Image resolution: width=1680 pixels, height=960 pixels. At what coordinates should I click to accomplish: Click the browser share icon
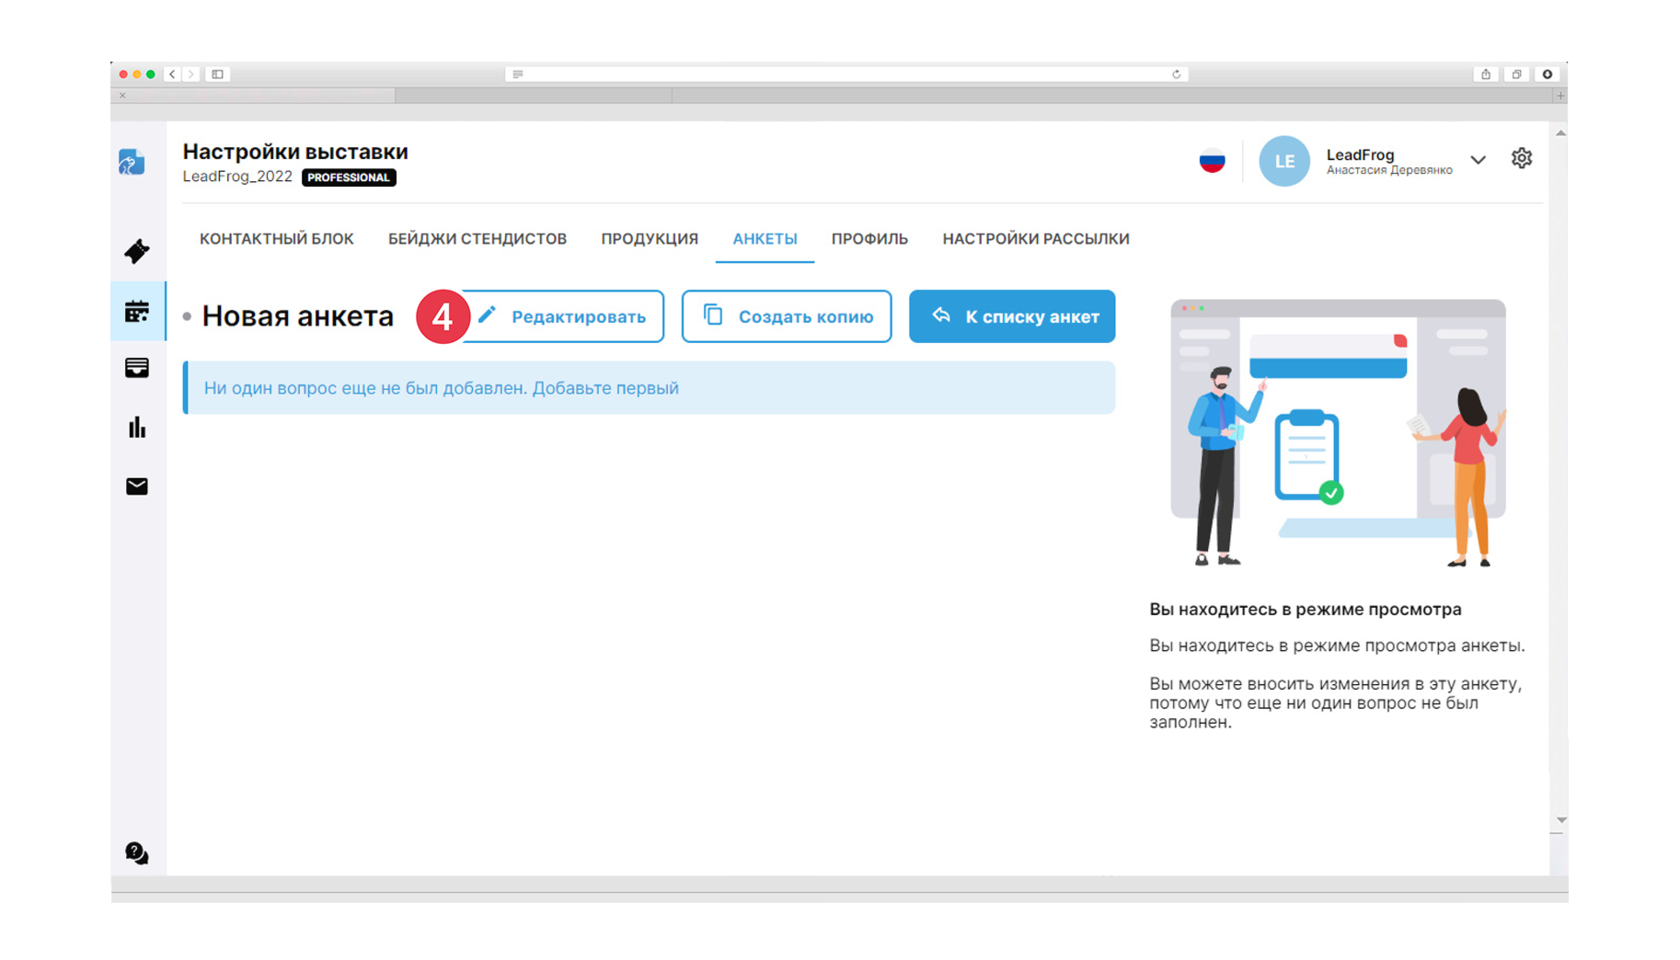[x=1486, y=74]
